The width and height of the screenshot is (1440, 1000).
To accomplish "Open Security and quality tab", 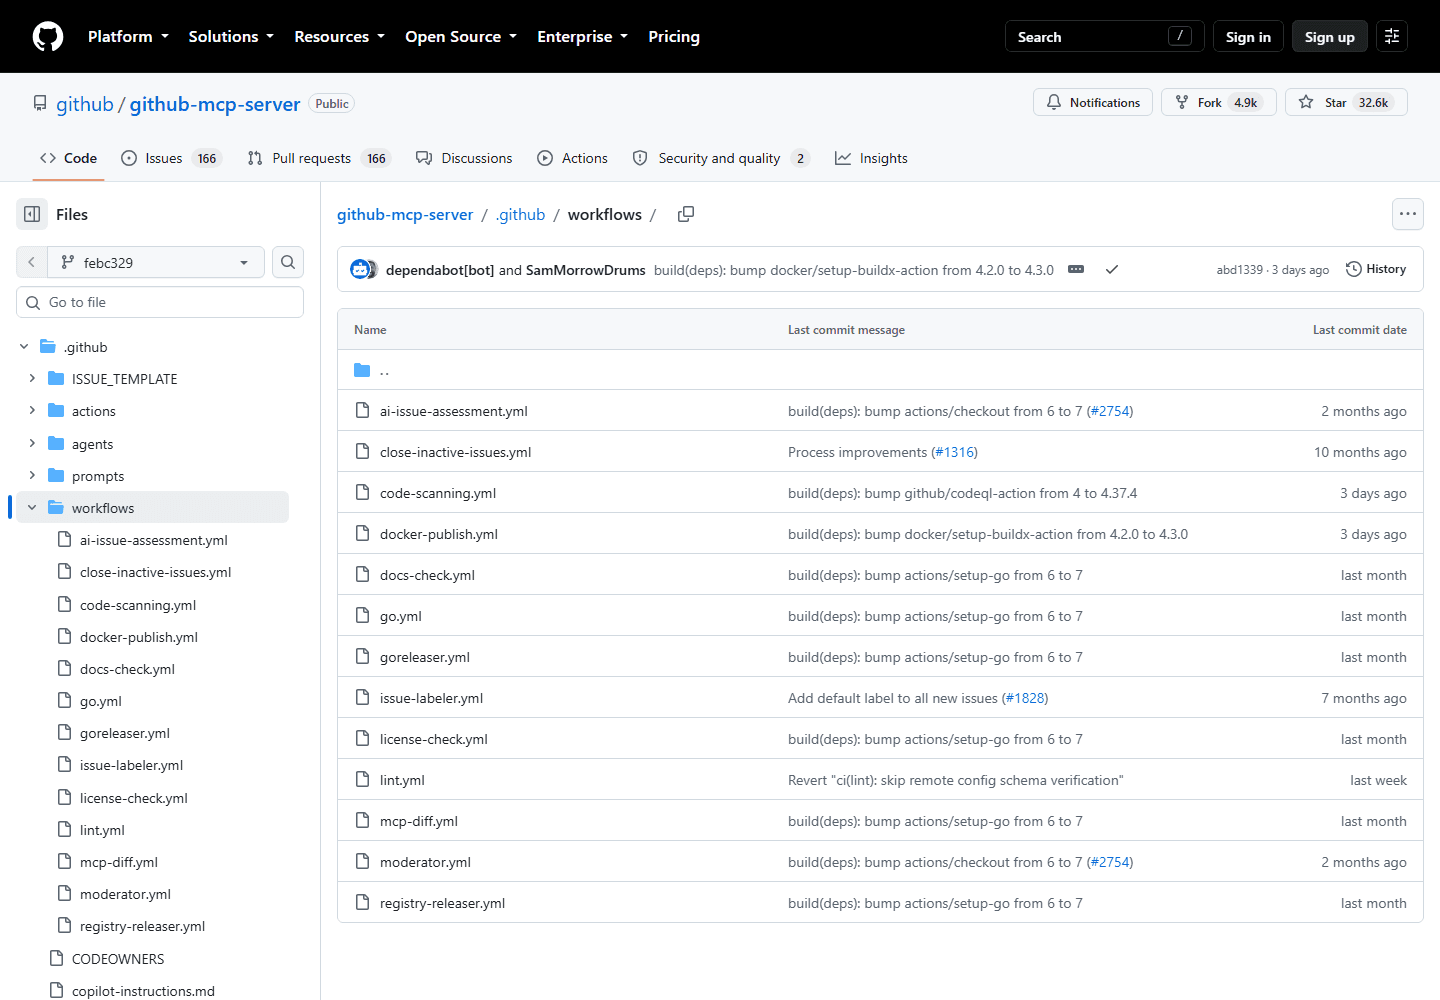I will pos(721,158).
